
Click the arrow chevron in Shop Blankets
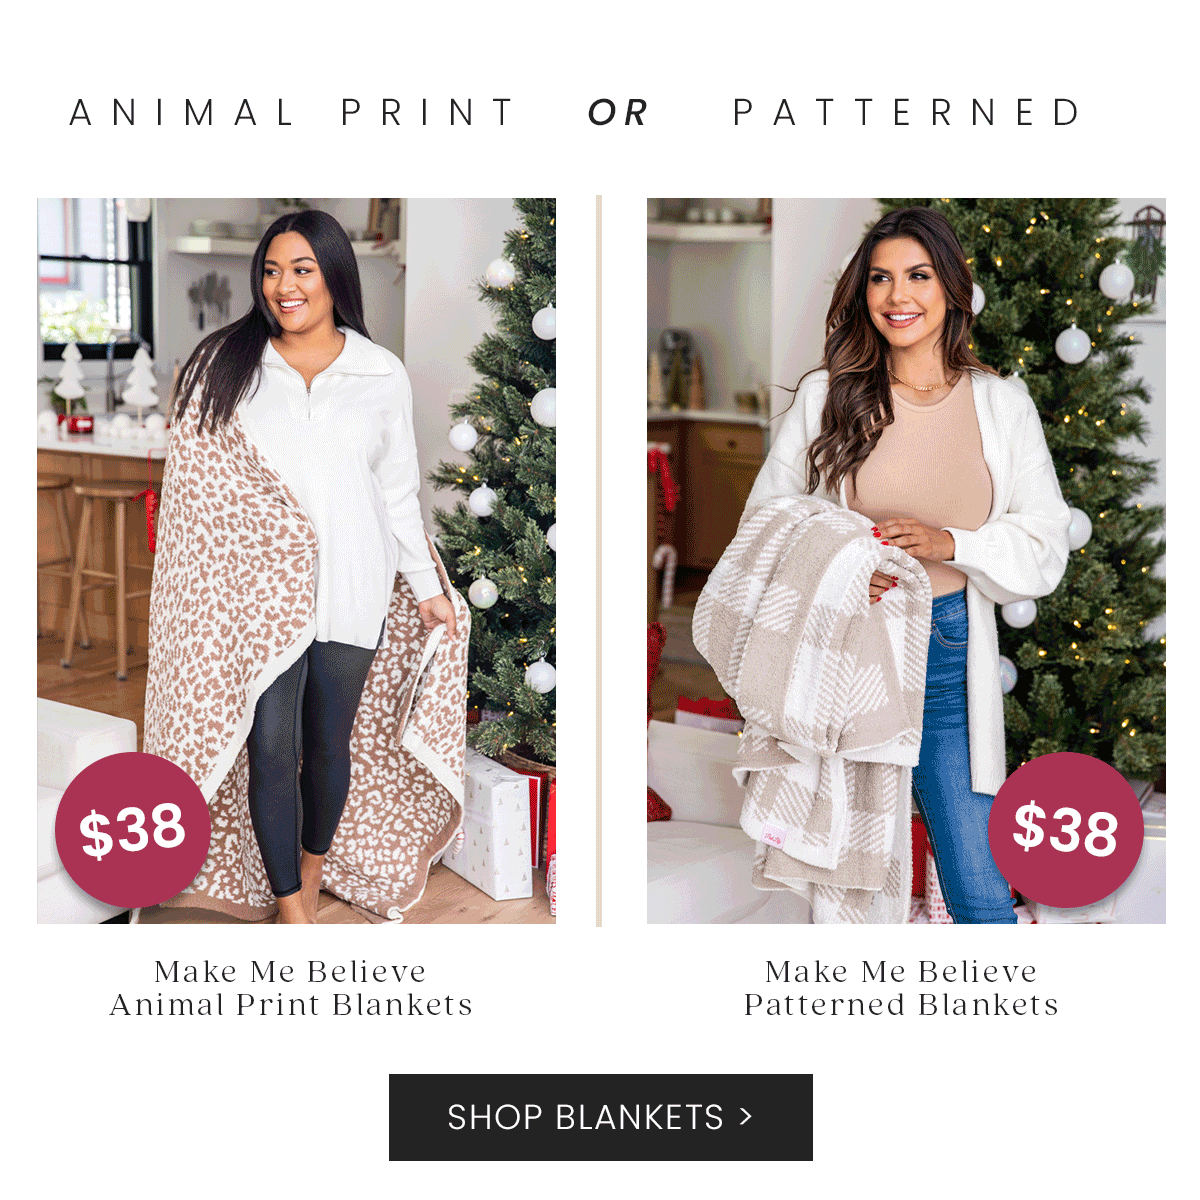click(745, 1117)
